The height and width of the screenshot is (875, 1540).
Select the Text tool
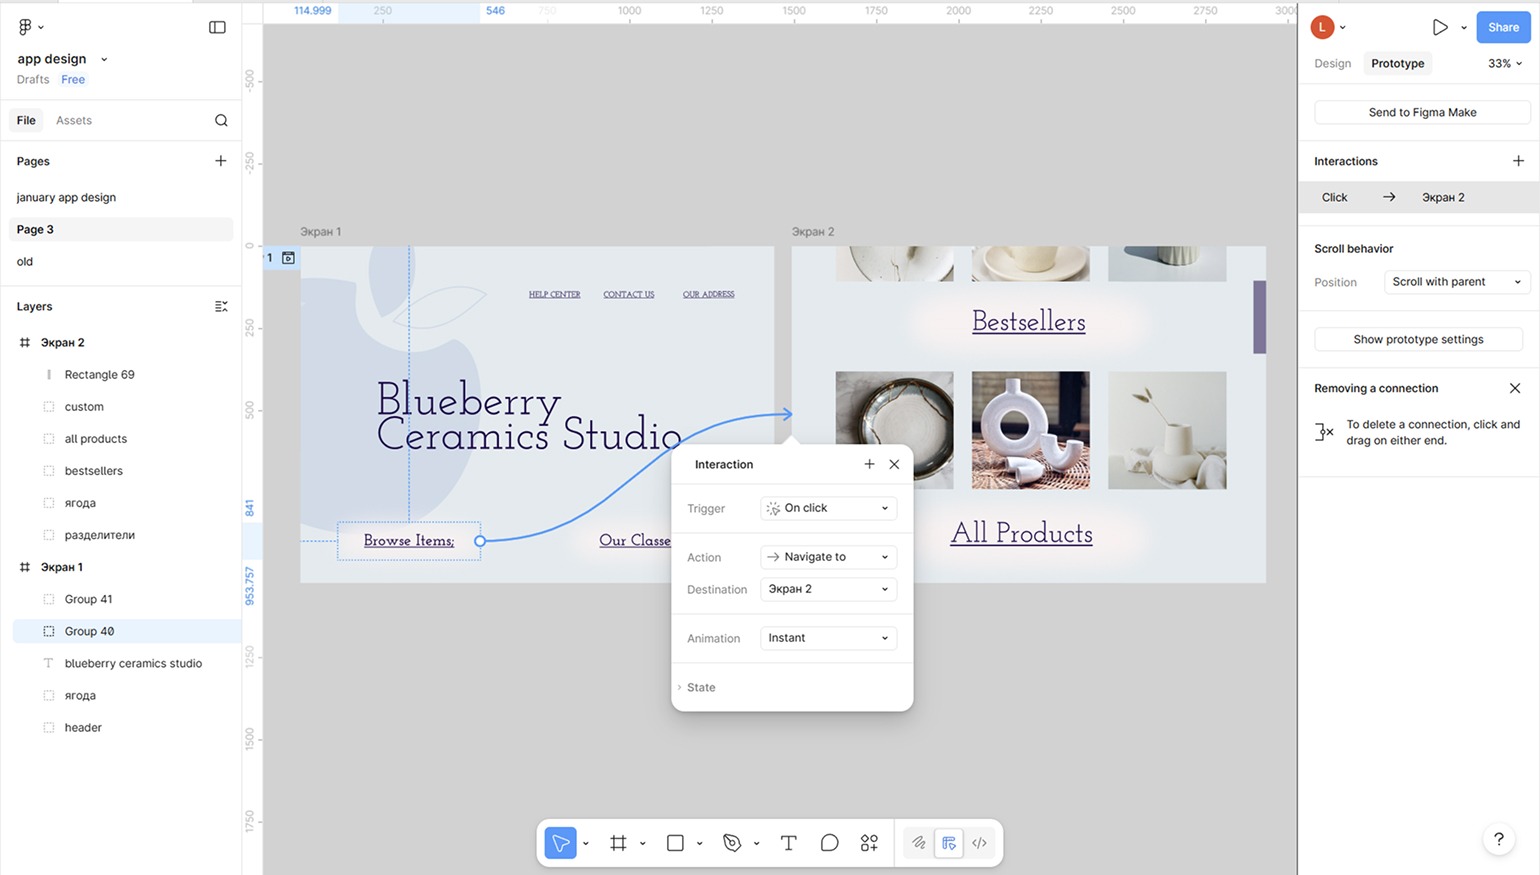pyautogui.click(x=788, y=843)
